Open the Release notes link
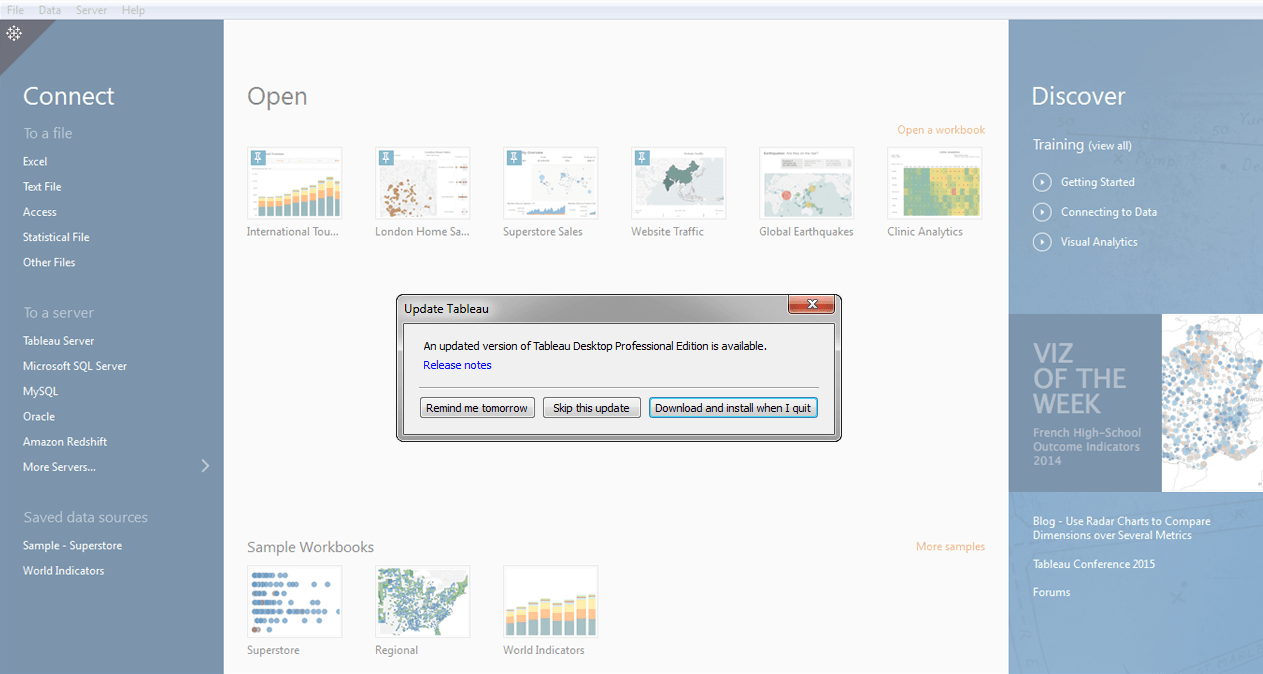The height and width of the screenshot is (674, 1263). 457,365
